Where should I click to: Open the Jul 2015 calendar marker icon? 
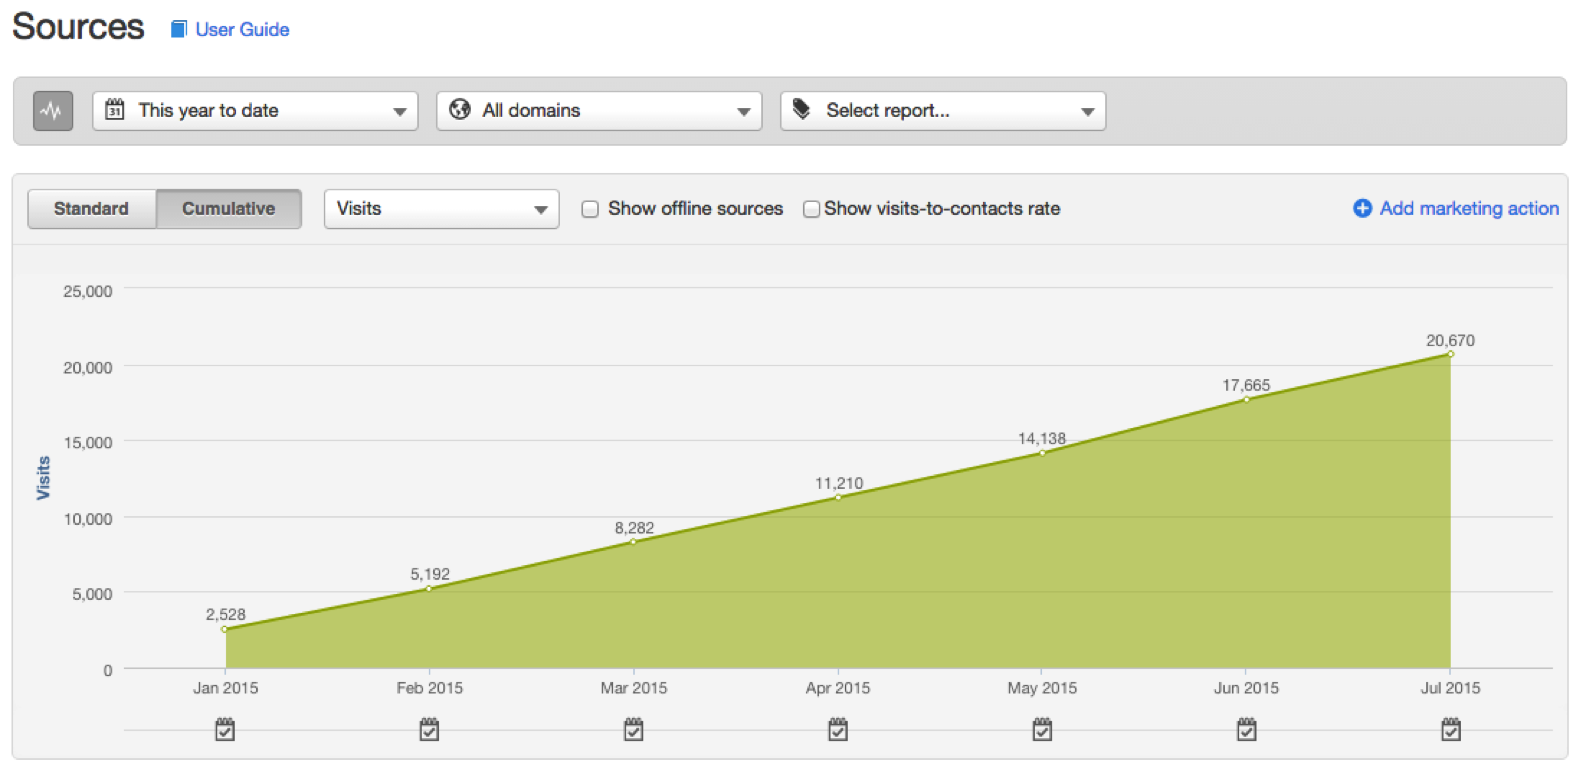1451,729
